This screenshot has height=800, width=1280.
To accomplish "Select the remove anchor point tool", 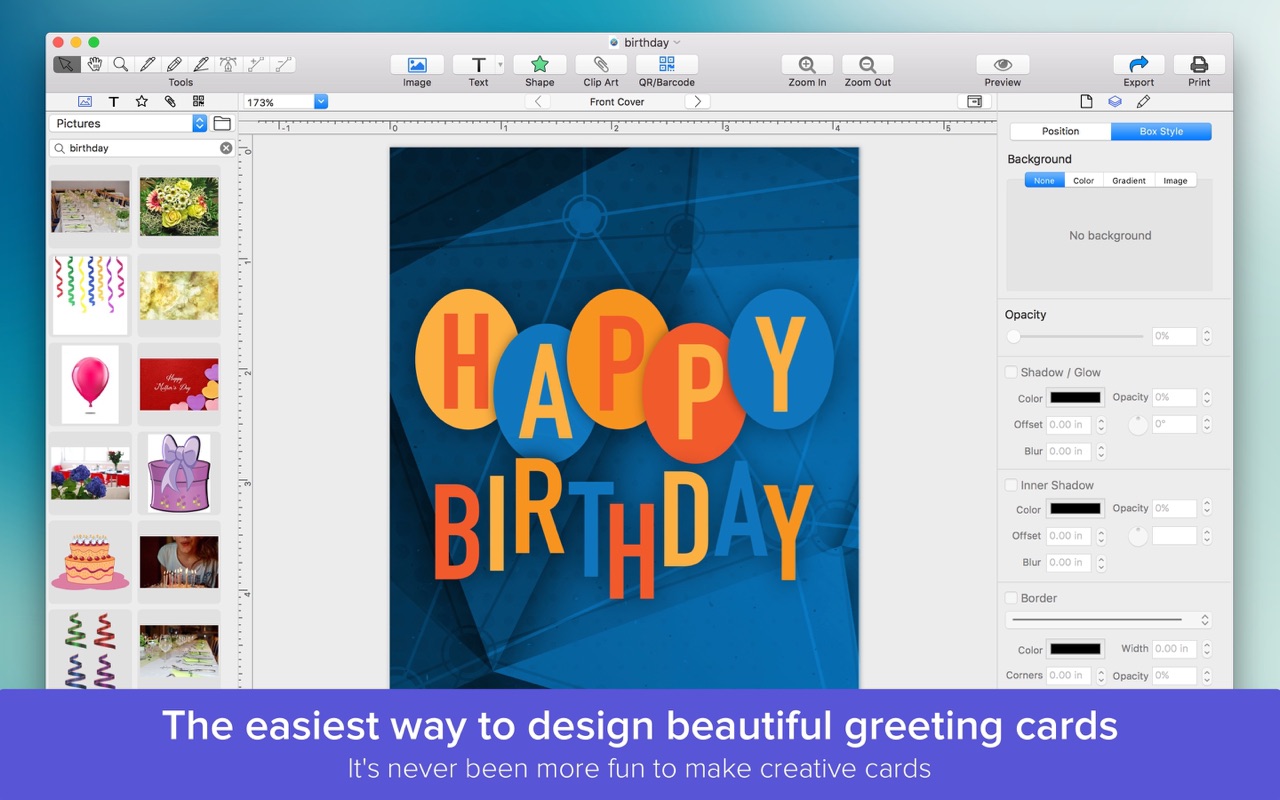I will click(283, 64).
